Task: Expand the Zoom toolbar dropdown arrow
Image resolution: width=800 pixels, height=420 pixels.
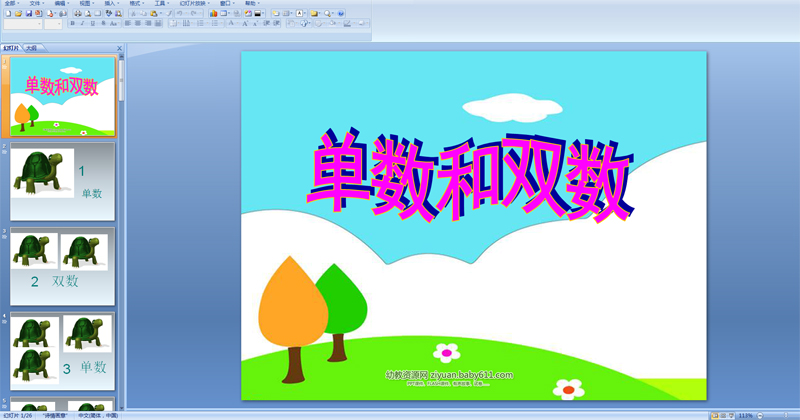Action: coord(333,13)
